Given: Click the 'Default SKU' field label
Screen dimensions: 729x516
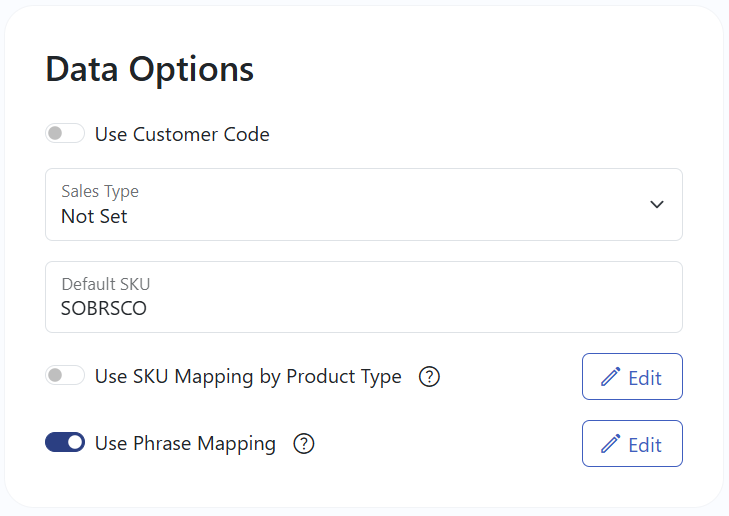Looking at the screenshot, I should (x=105, y=284).
